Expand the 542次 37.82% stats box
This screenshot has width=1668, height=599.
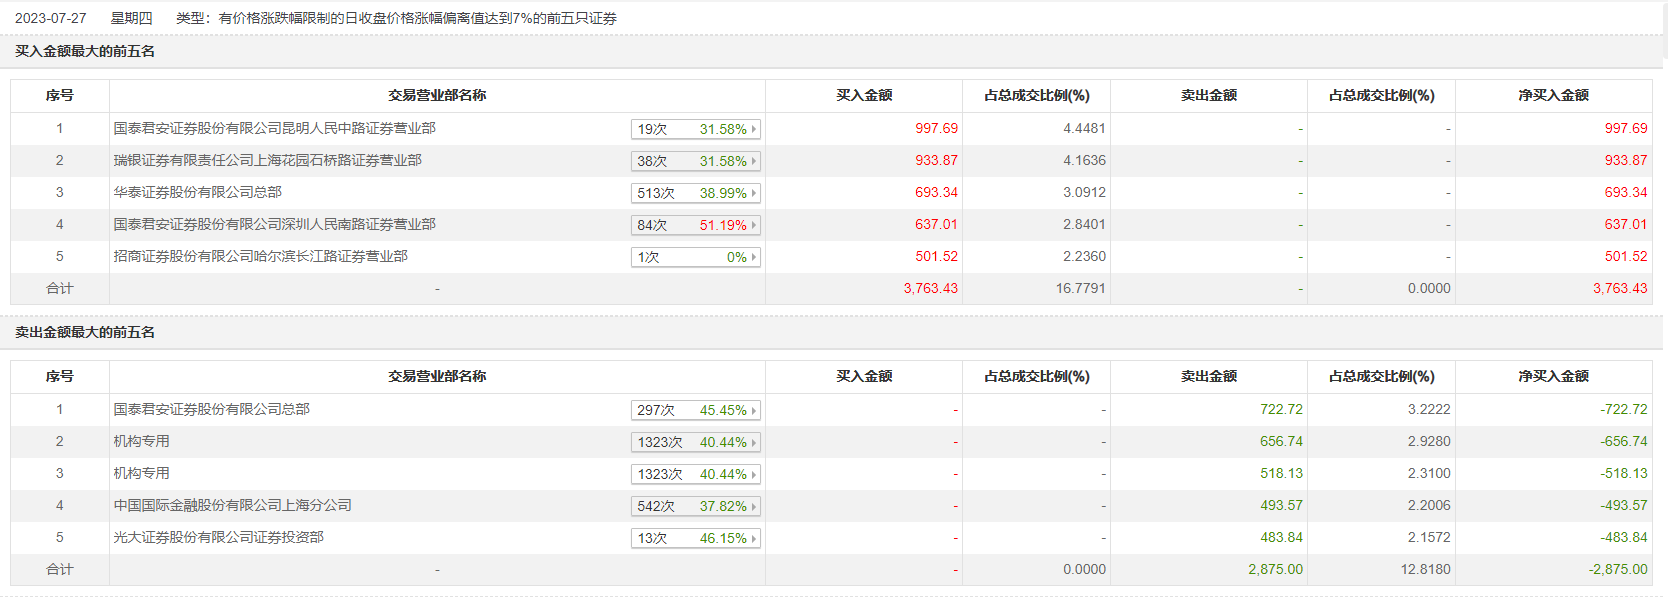pos(696,506)
